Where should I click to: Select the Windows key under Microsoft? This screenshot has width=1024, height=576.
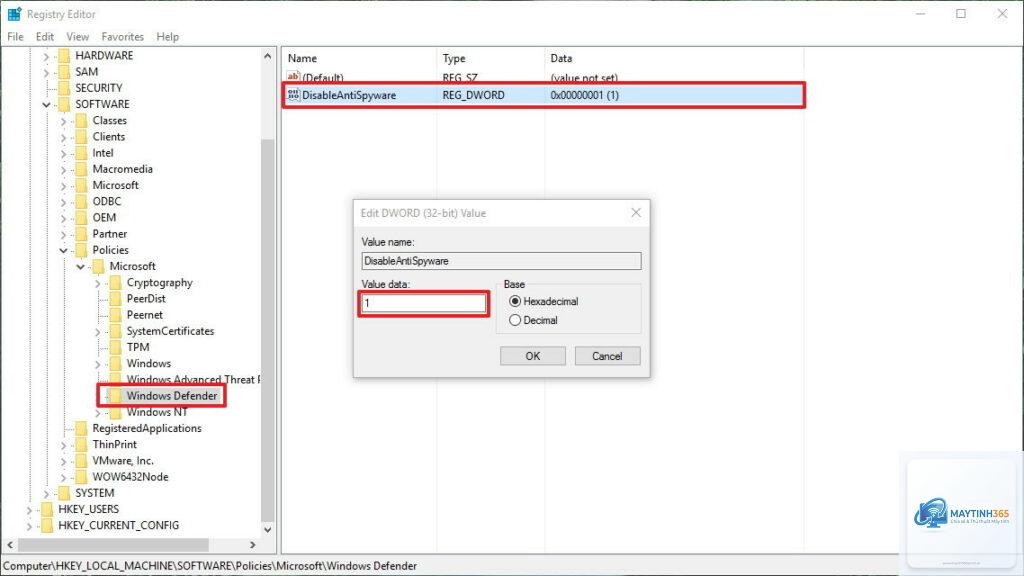(148, 363)
